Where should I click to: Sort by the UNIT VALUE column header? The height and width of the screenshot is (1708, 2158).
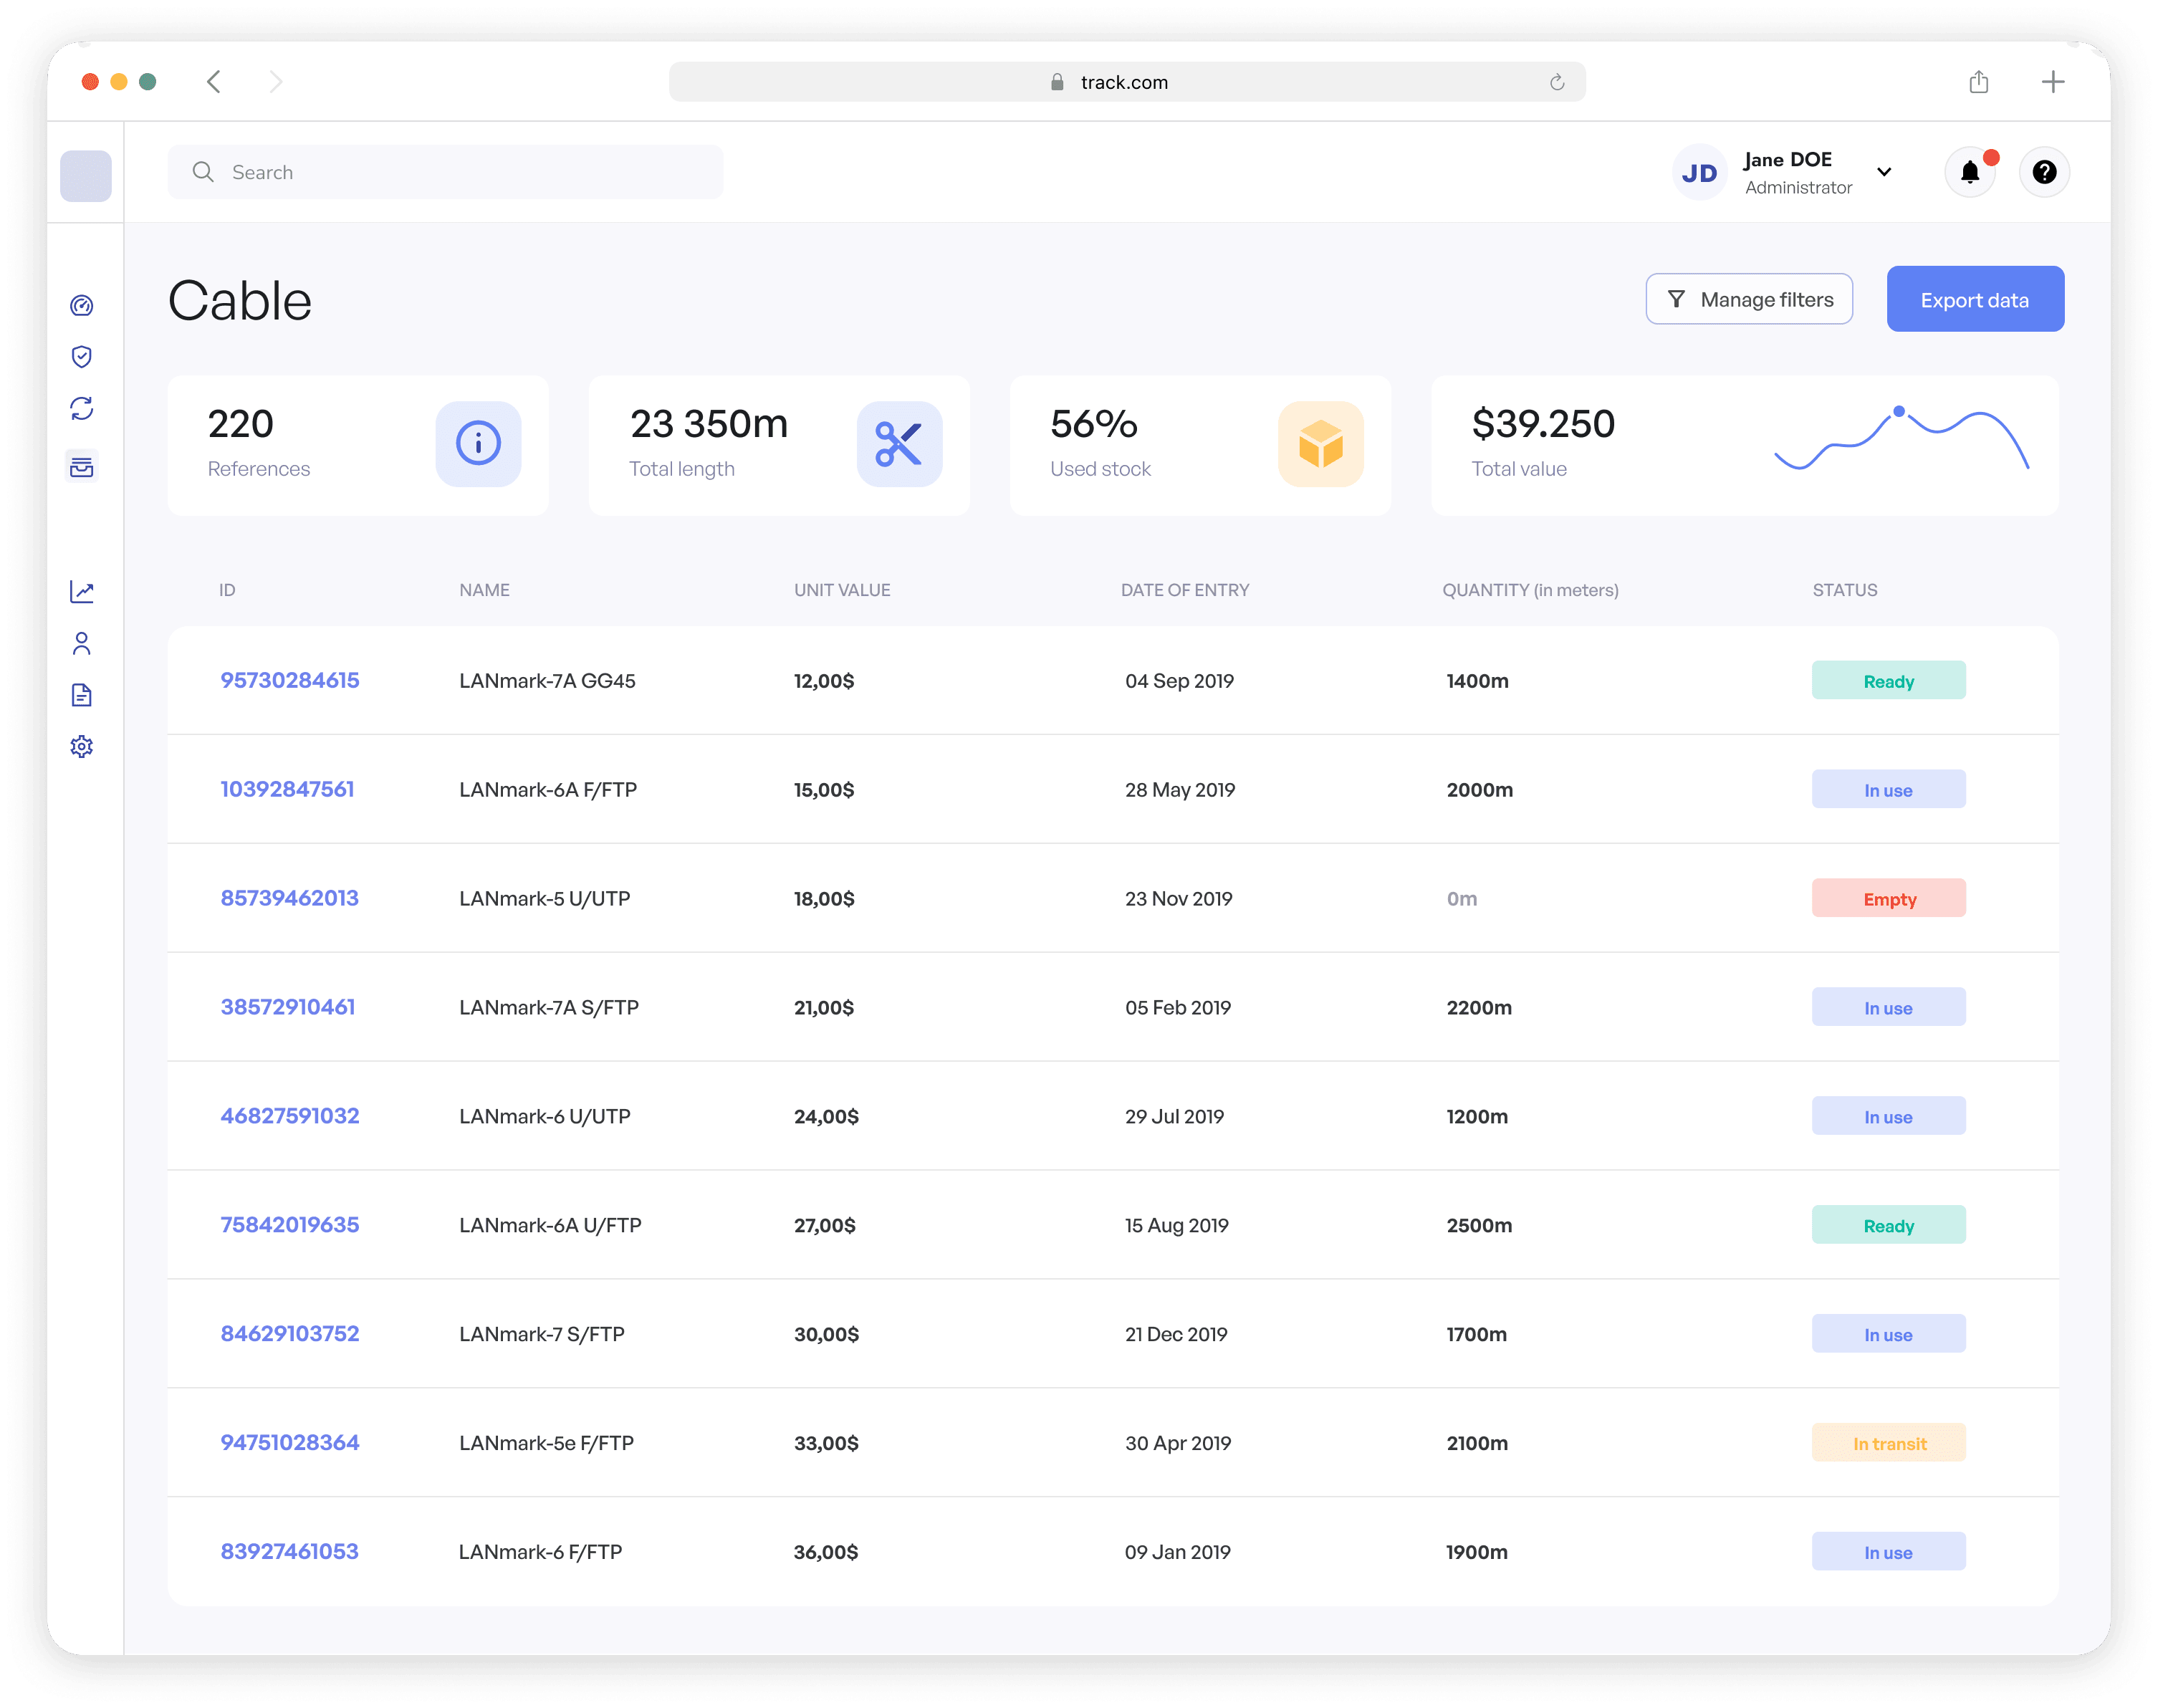842,590
